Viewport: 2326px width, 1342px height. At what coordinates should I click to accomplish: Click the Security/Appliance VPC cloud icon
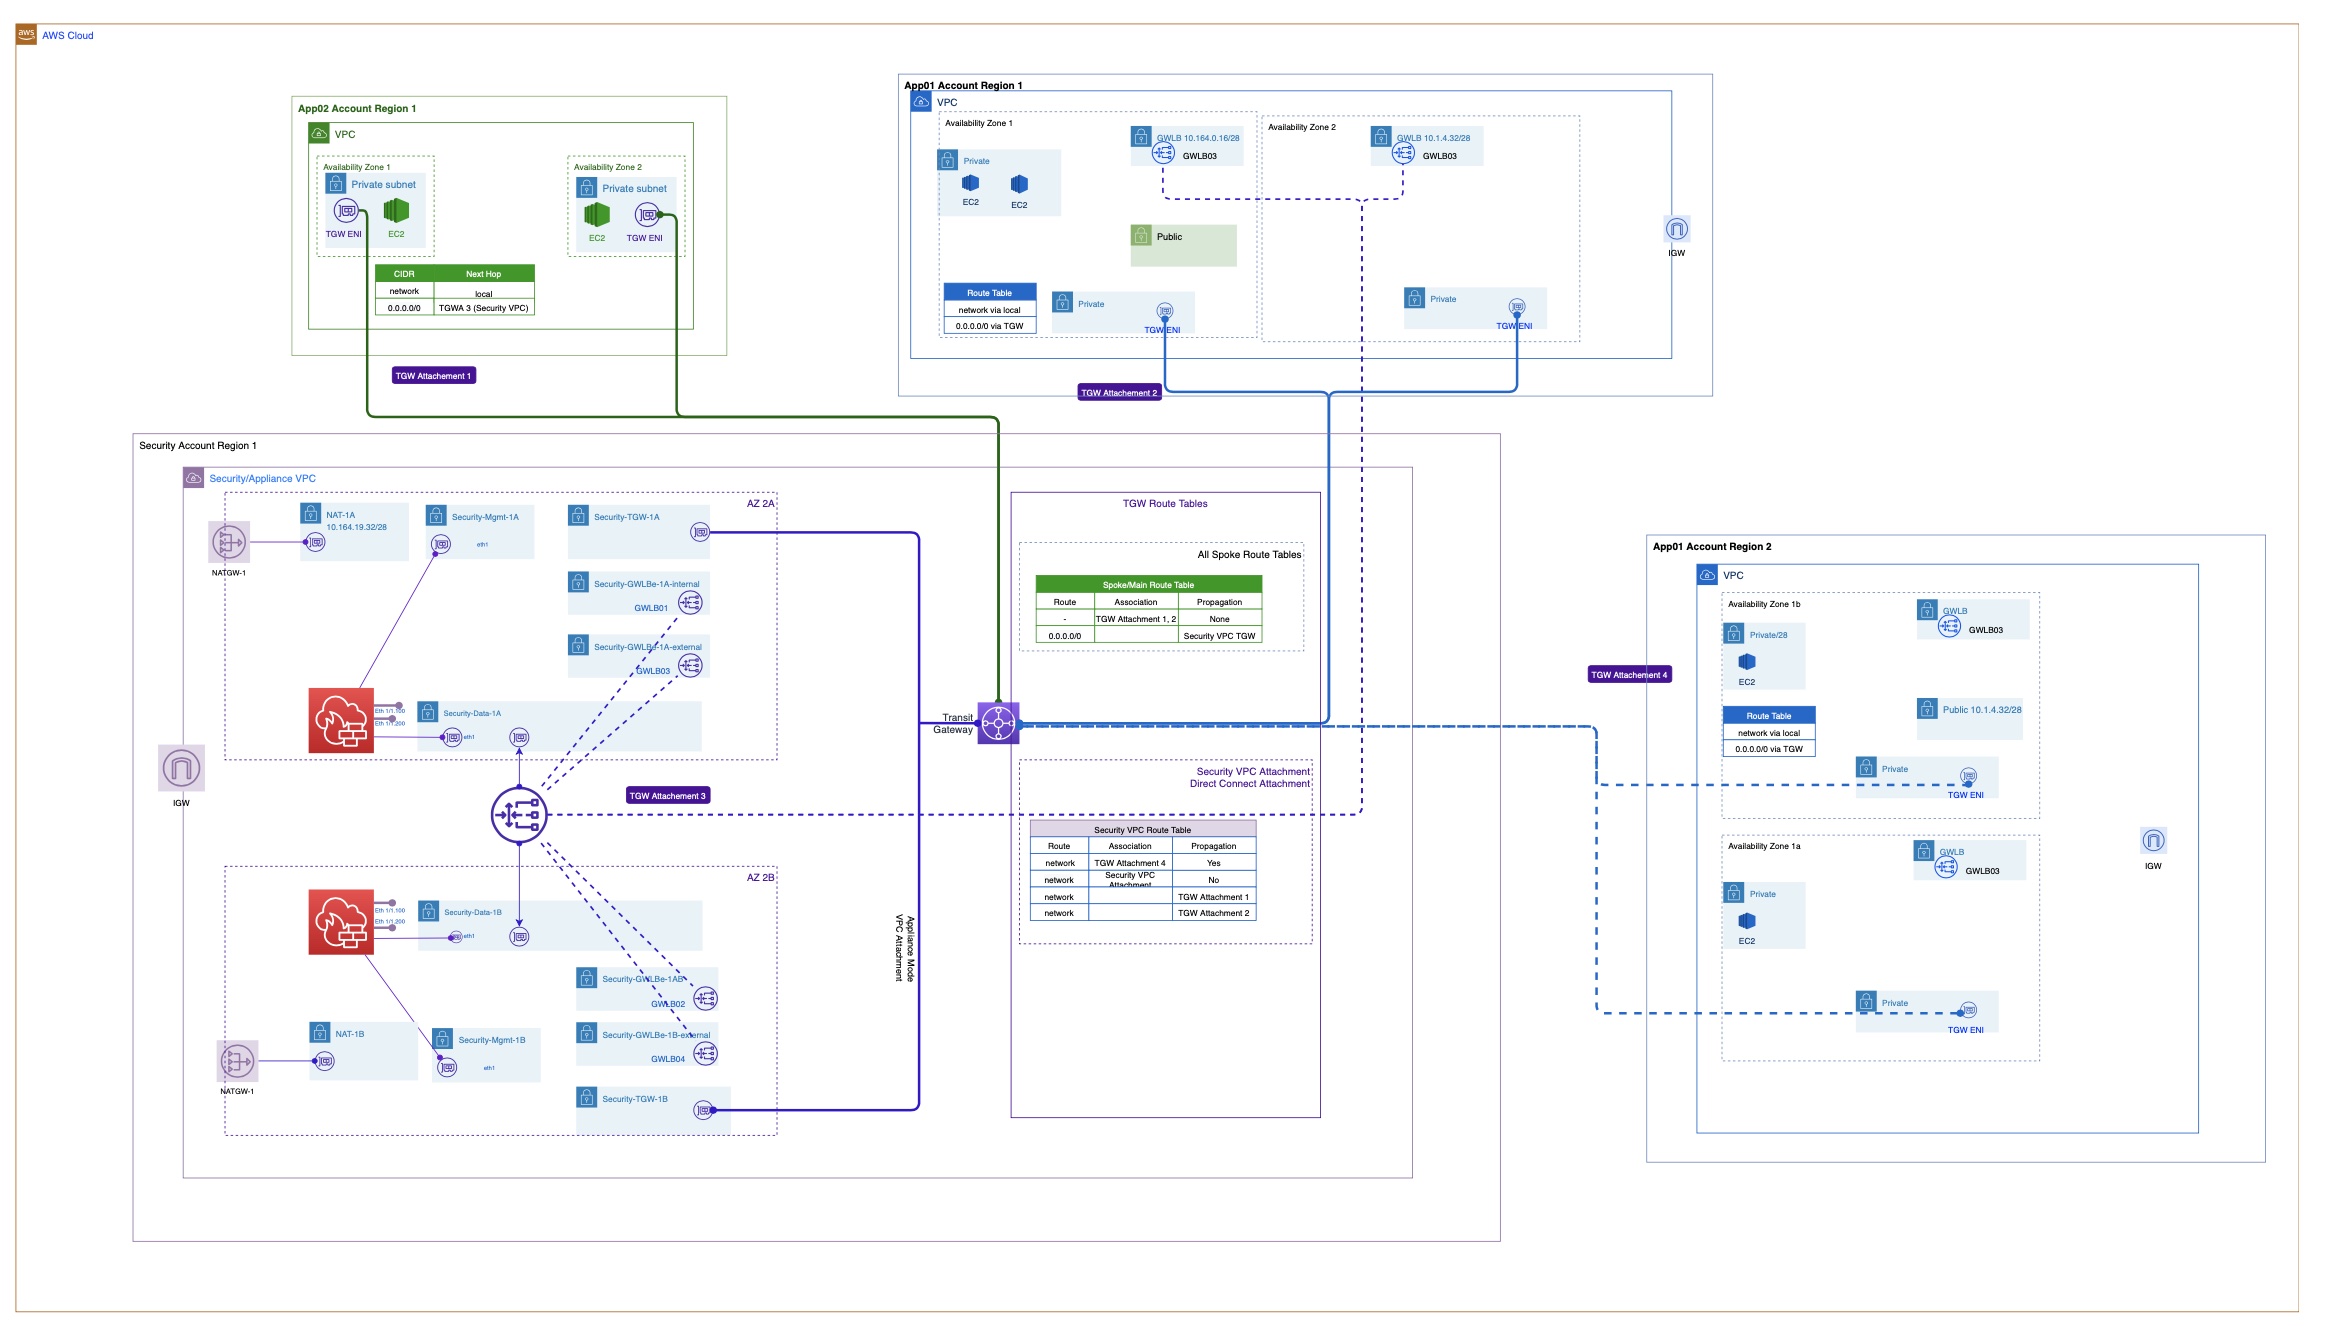pyautogui.click(x=194, y=478)
